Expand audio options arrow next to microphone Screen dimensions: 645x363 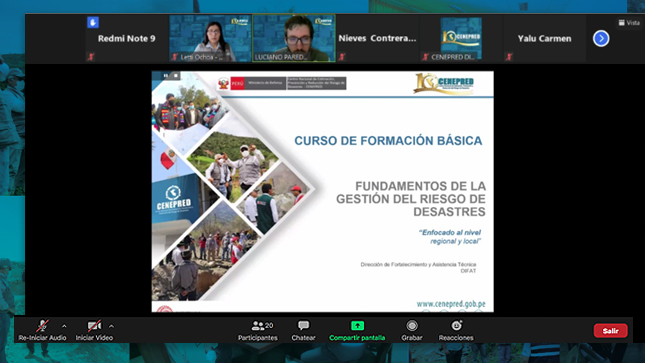[64, 326]
